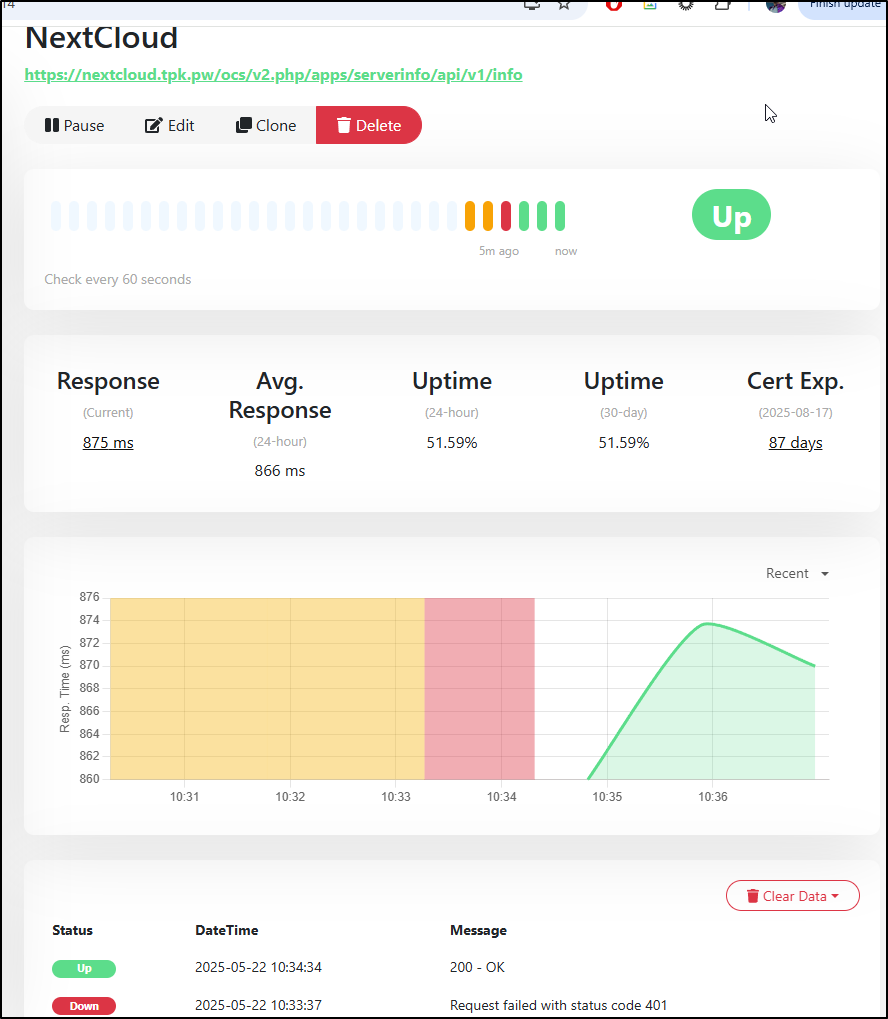This screenshot has width=888, height=1019.
Task: Click the trash icon in Clear Data
Action: (x=753, y=897)
